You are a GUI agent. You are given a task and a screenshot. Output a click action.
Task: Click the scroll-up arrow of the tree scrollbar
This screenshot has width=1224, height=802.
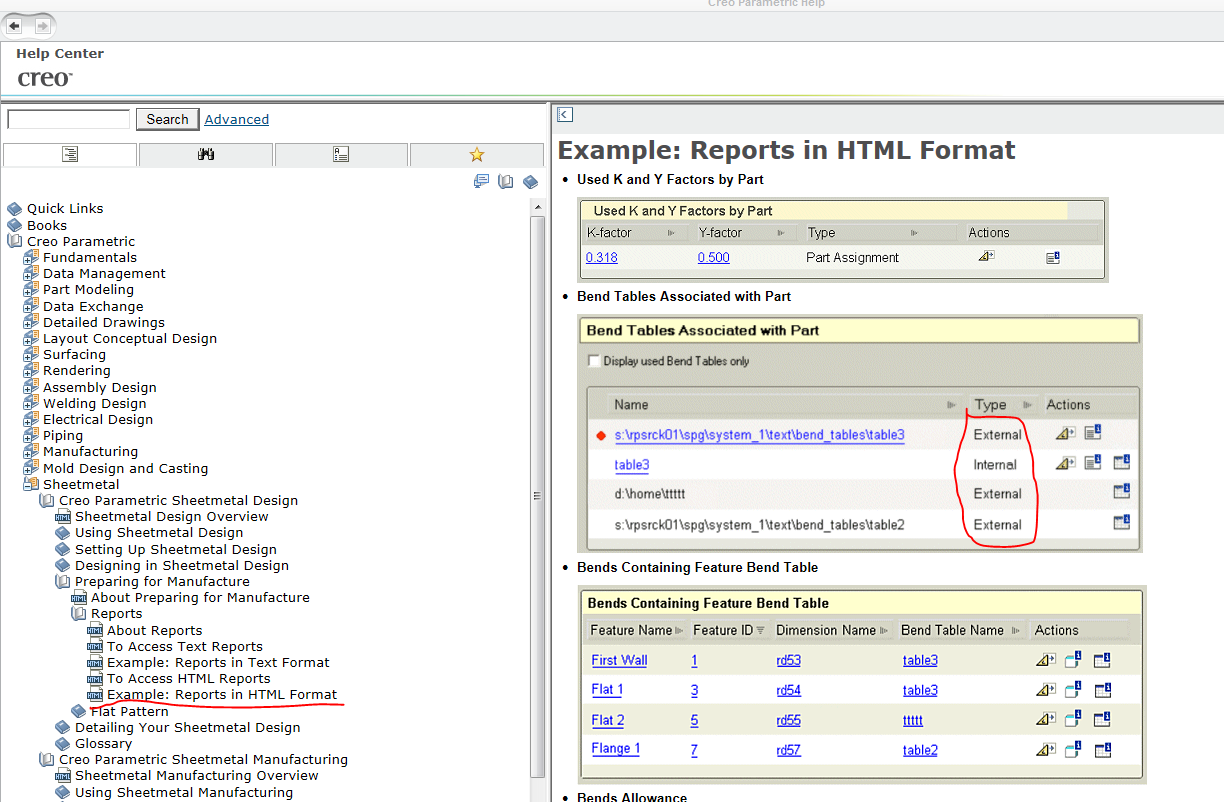click(x=538, y=205)
